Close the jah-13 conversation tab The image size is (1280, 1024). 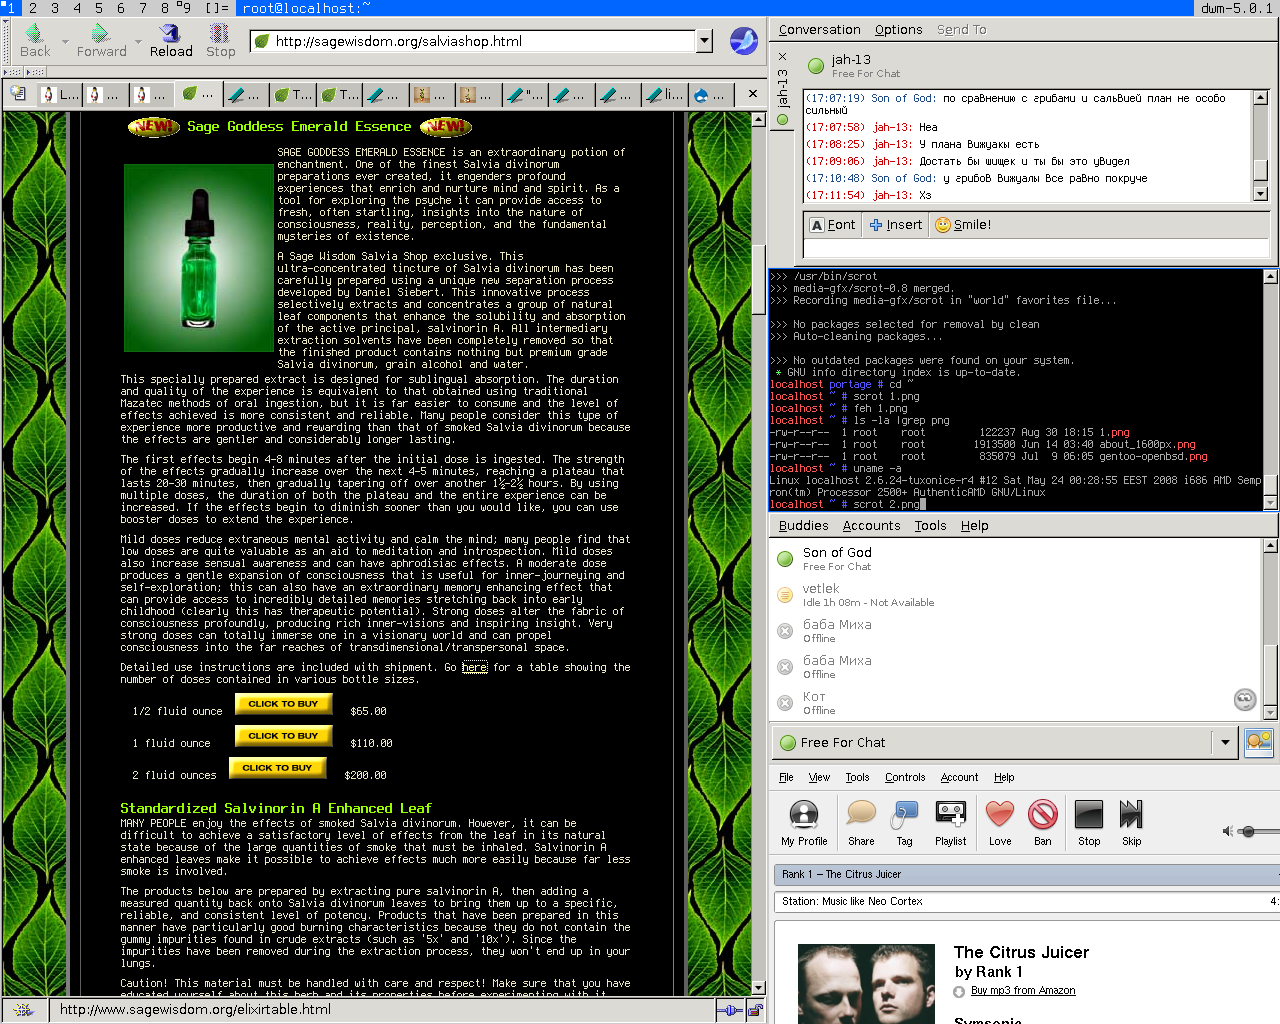[782, 57]
